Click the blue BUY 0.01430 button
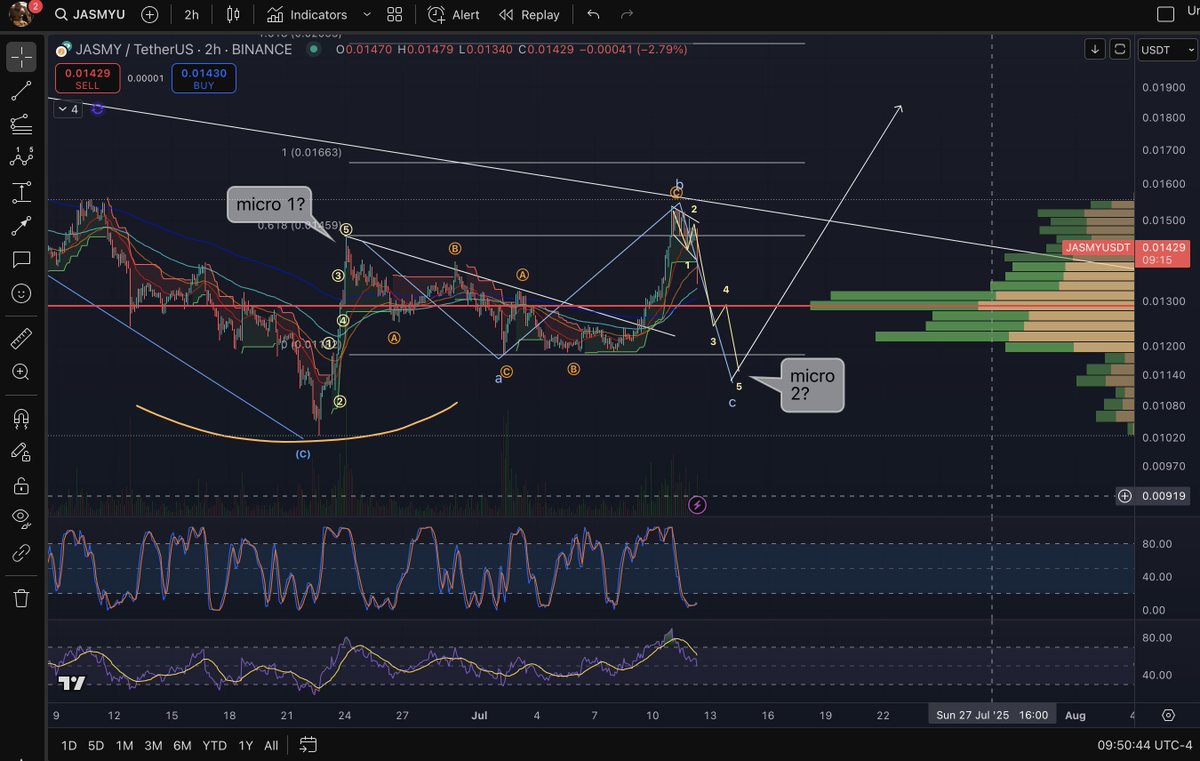This screenshot has height=761, width=1200. (204, 78)
